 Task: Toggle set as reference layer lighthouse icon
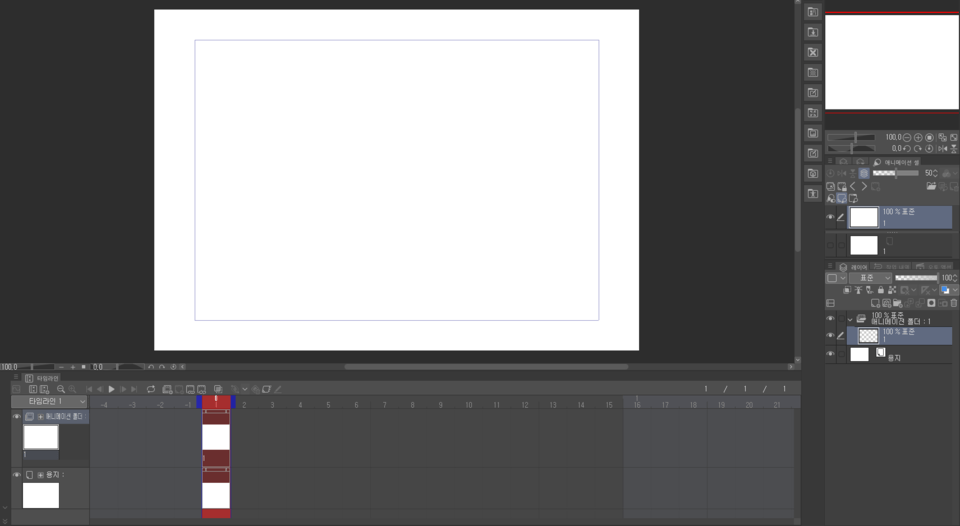tap(858, 290)
